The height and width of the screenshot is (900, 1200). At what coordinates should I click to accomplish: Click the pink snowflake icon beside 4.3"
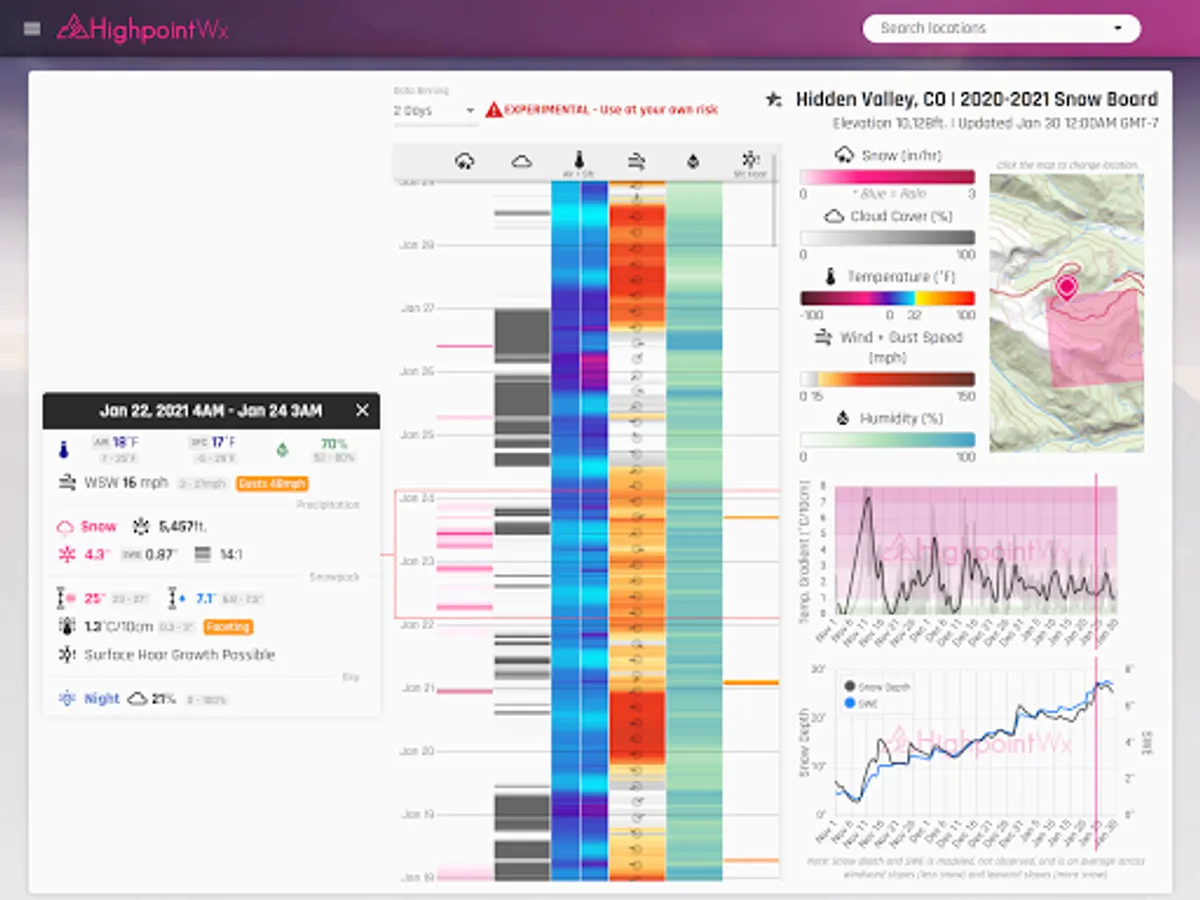66,554
